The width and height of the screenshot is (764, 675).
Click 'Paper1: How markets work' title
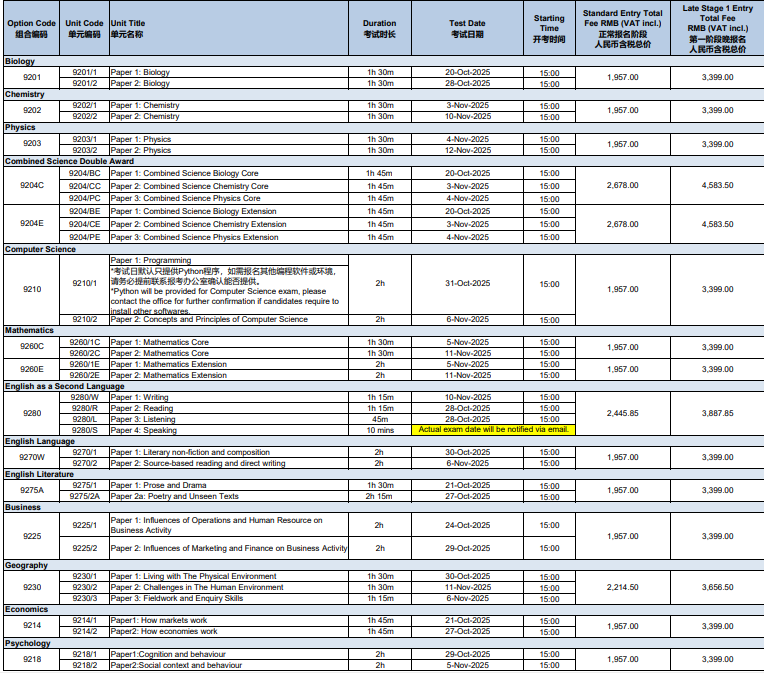tap(159, 620)
